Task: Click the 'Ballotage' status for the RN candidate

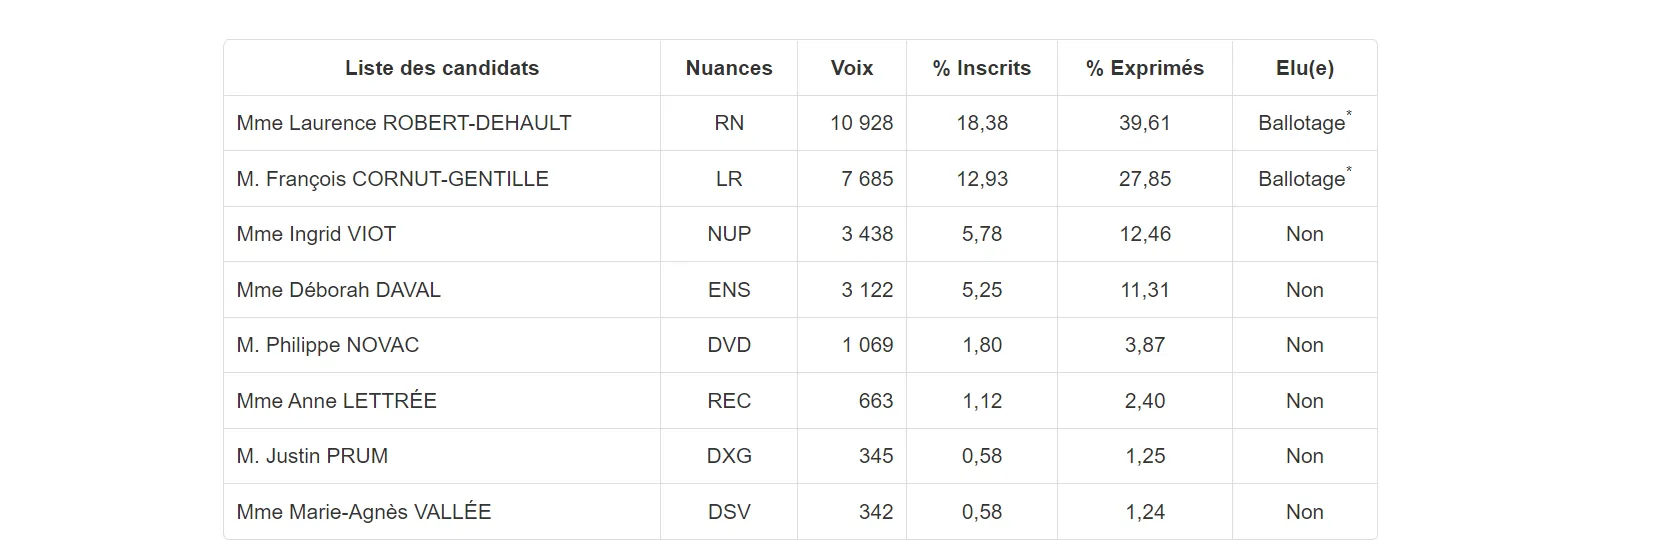Action: point(1302,123)
